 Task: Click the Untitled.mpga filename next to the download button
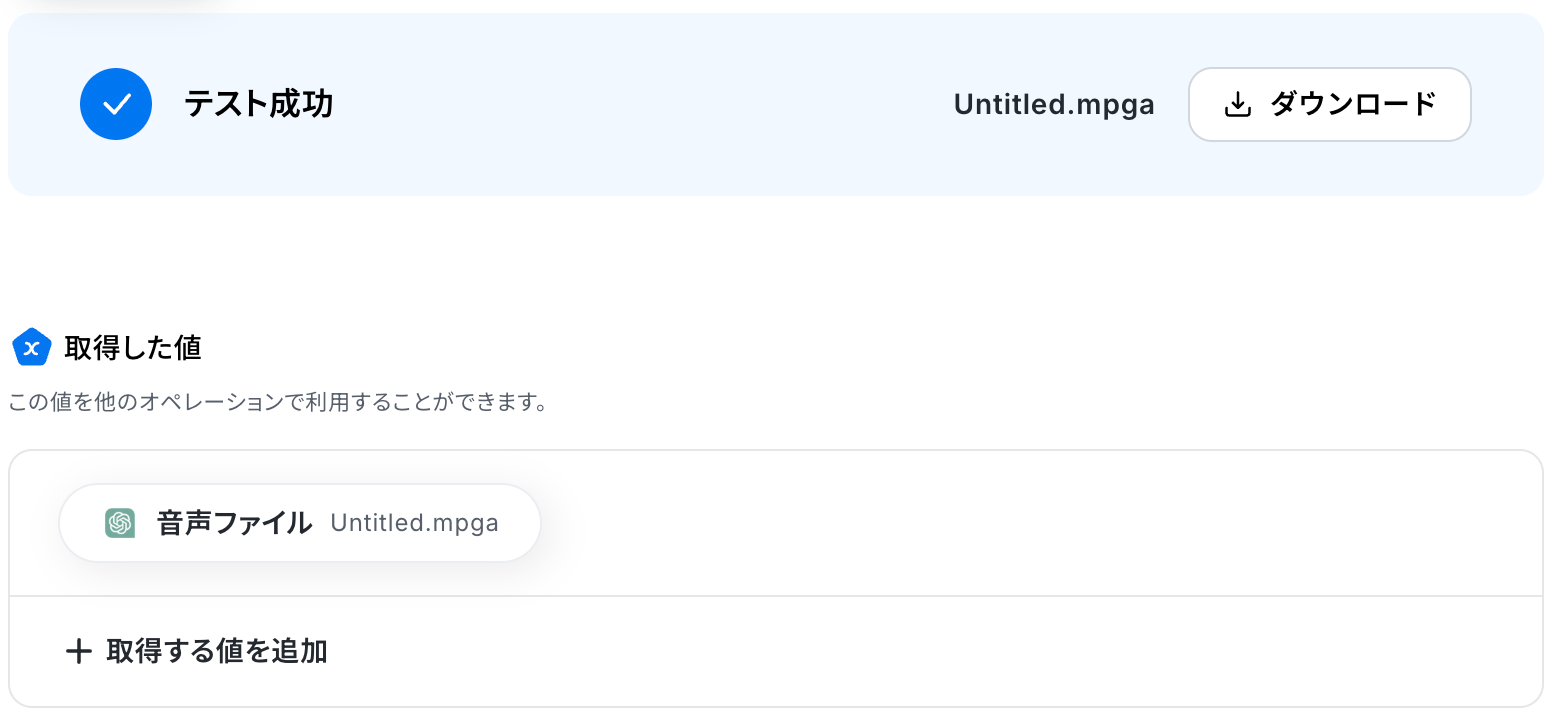(x=1054, y=104)
